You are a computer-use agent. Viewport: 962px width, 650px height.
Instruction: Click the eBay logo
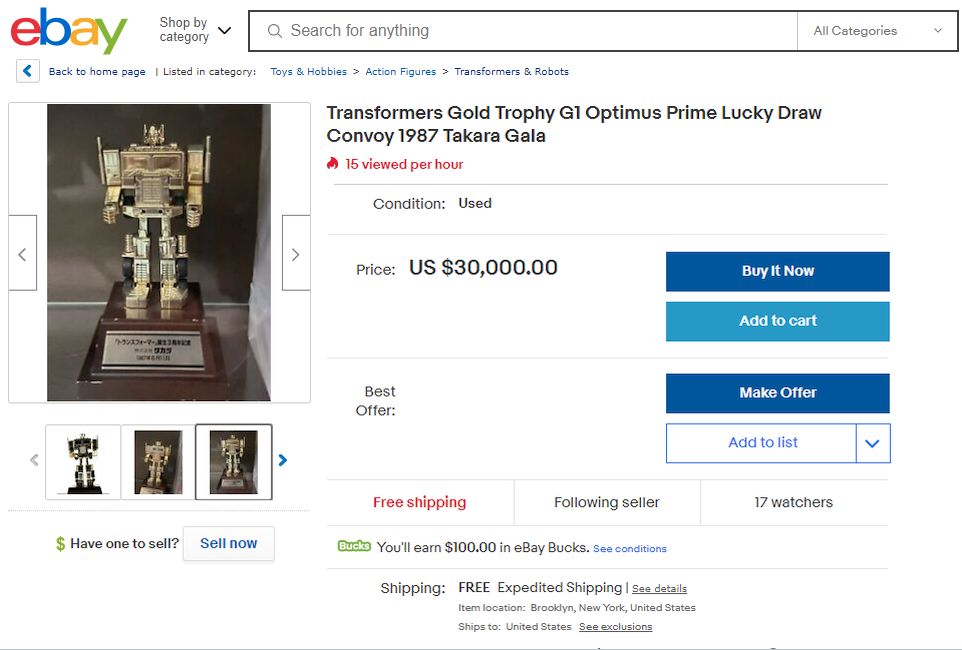click(69, 31)
